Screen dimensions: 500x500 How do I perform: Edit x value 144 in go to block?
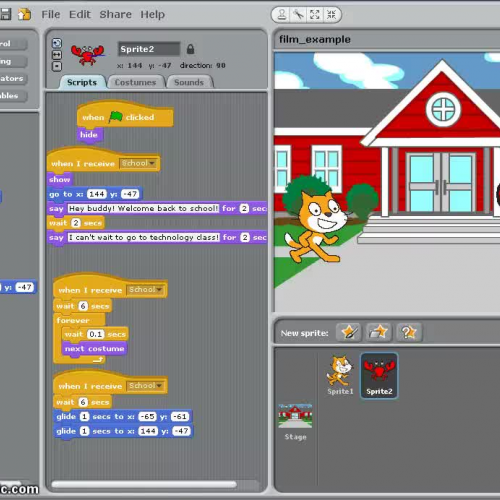(x=97, y=194)
